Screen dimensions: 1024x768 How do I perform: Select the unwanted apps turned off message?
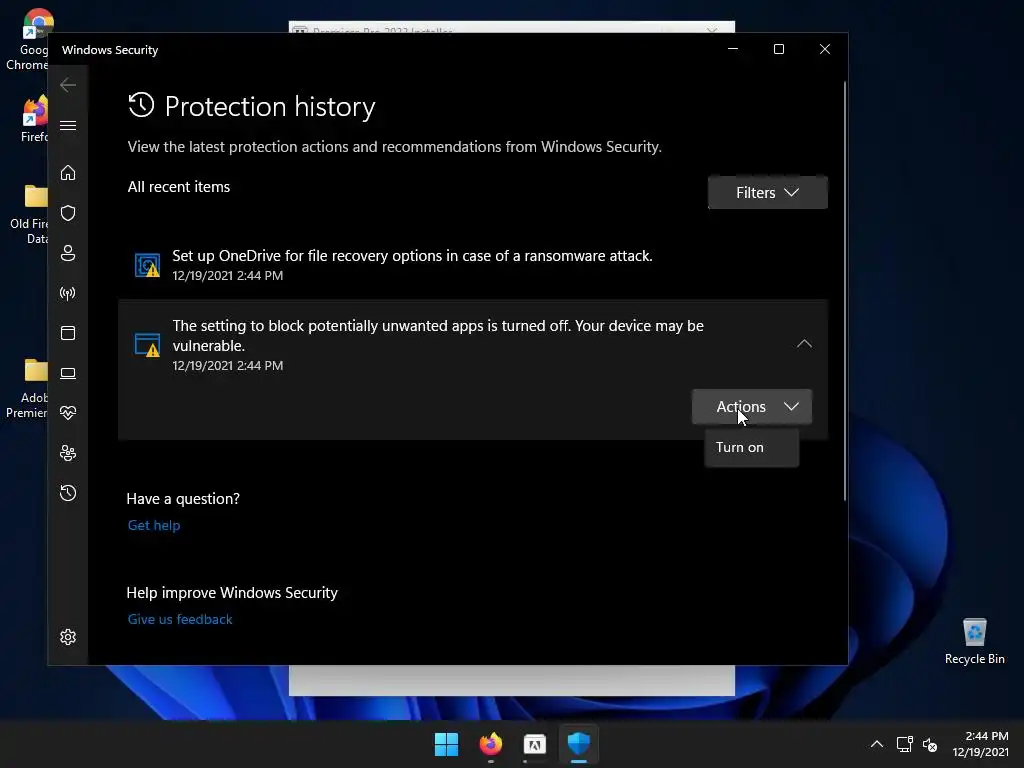[438, 336]
